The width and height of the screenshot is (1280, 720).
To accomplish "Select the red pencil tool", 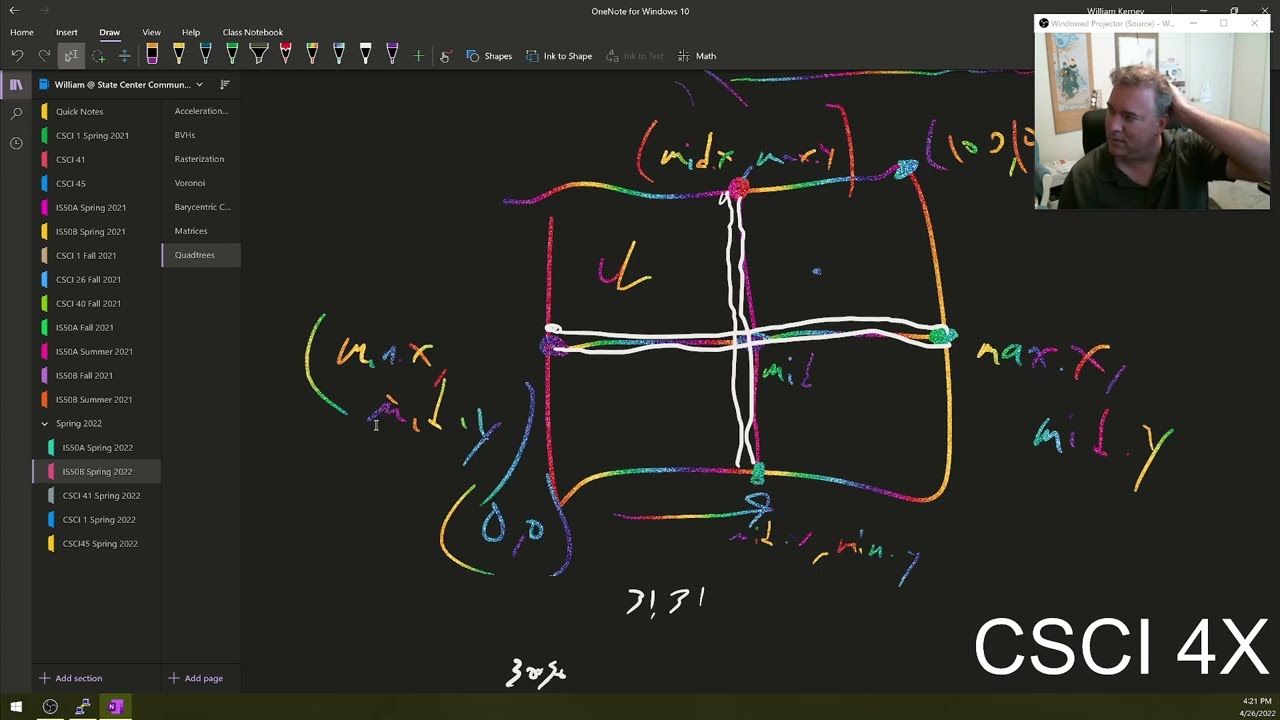I will point(285,55).
